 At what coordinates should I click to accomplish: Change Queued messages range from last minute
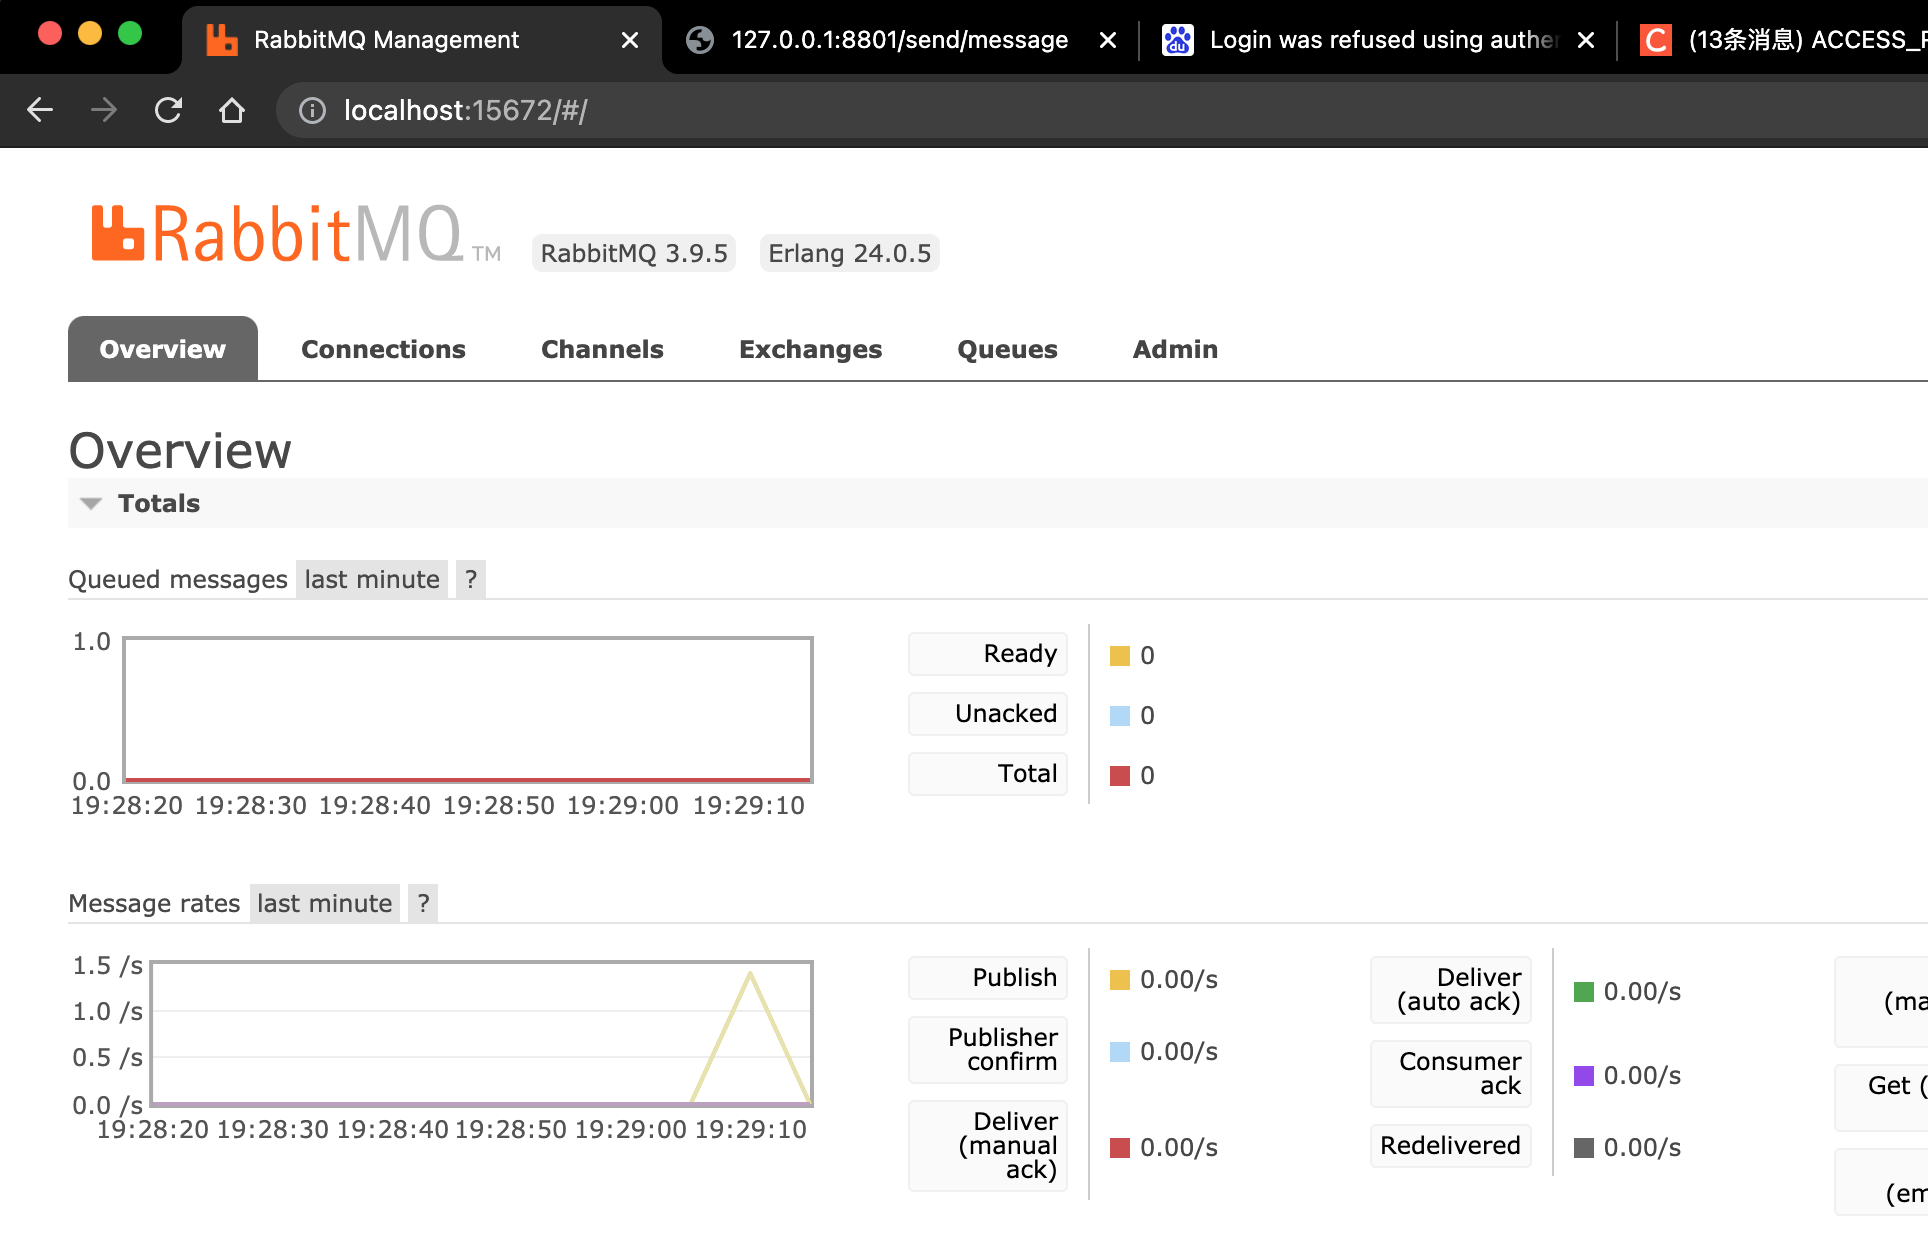tap(372, 580)
